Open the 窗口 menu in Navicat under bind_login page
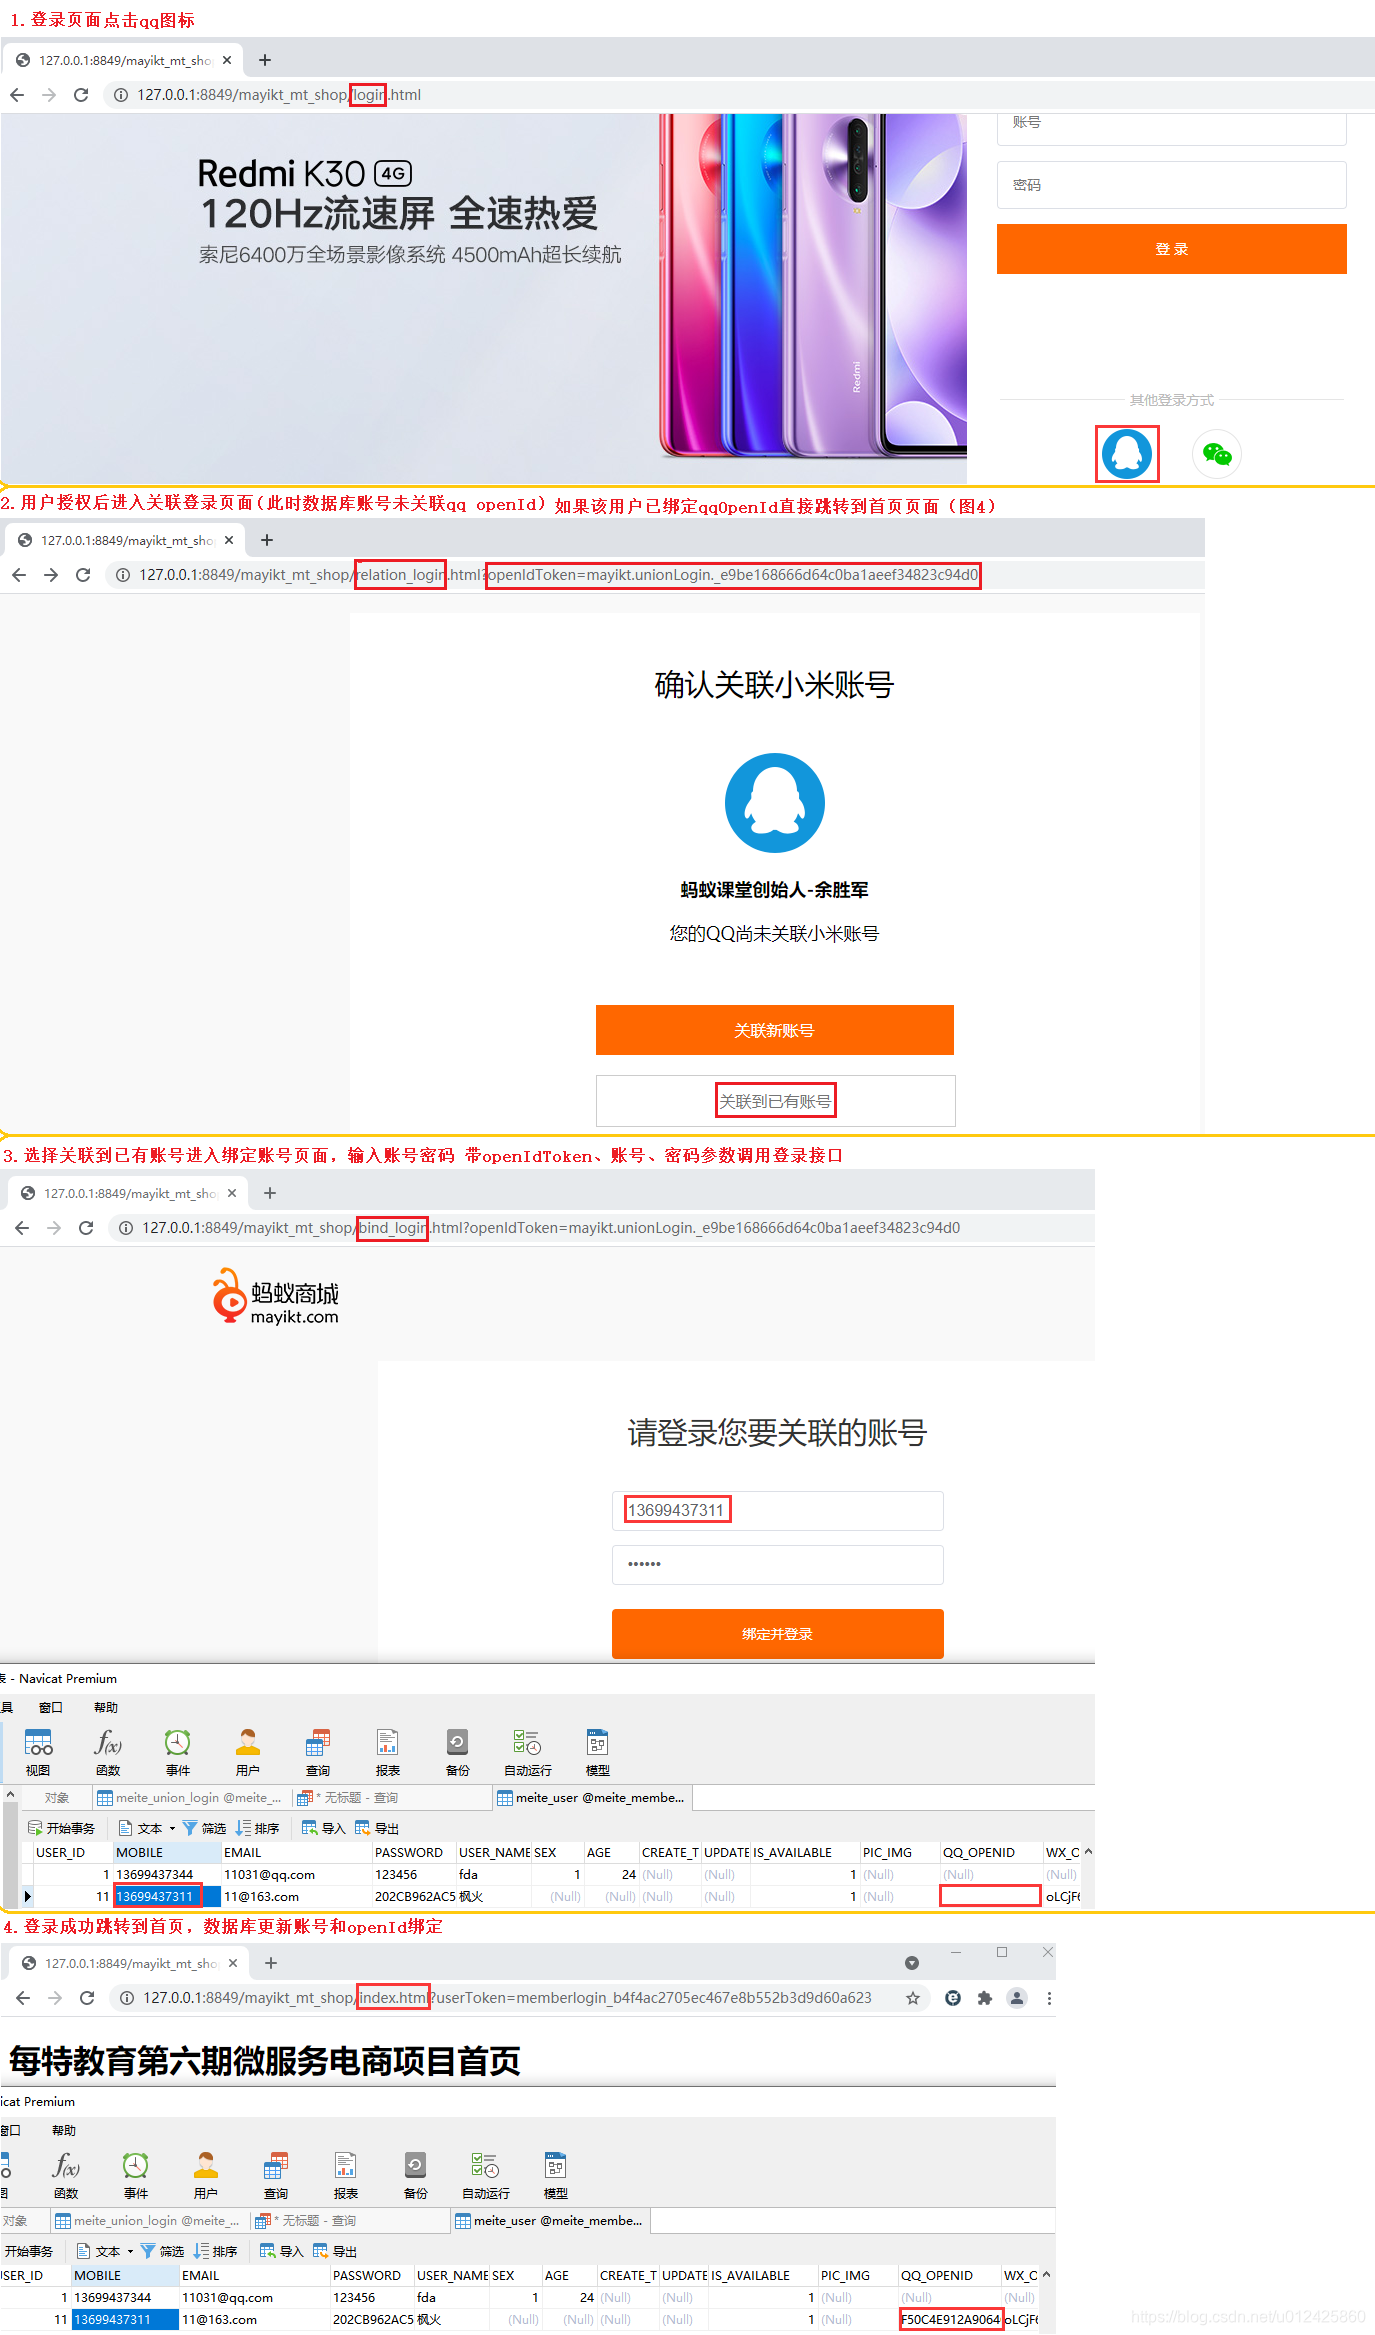 [x=51, y=1707]
